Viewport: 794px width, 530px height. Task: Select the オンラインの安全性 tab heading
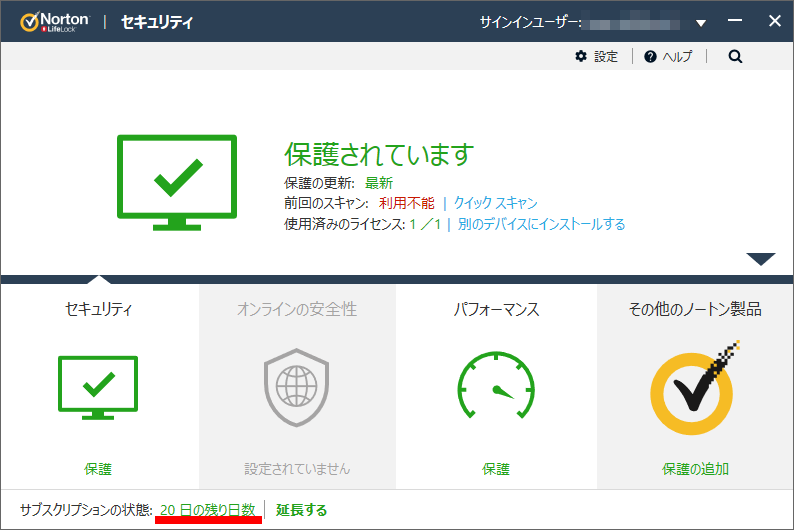point(297,309)
